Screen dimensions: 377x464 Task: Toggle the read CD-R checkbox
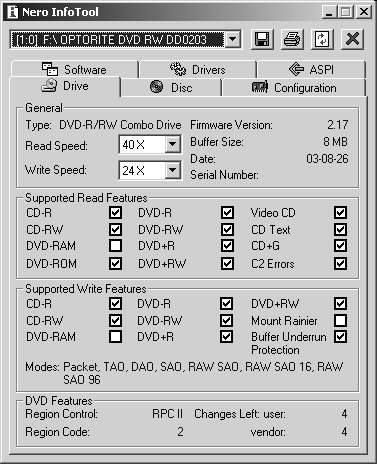[115, 212]
